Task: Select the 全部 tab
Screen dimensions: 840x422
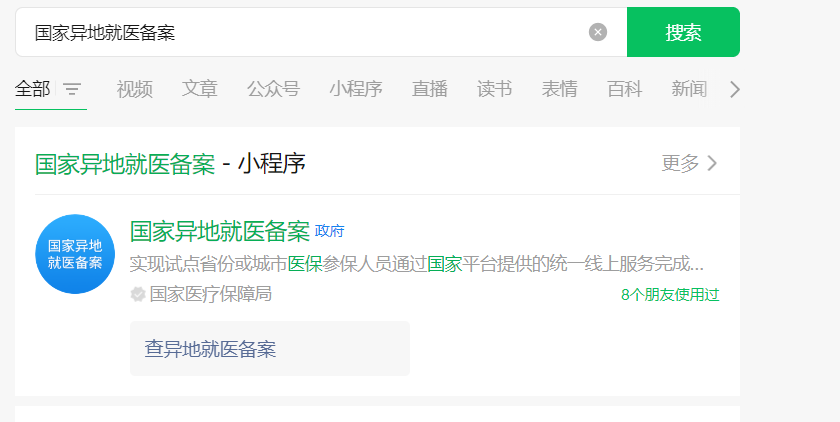Action: (x=32, y=89)
